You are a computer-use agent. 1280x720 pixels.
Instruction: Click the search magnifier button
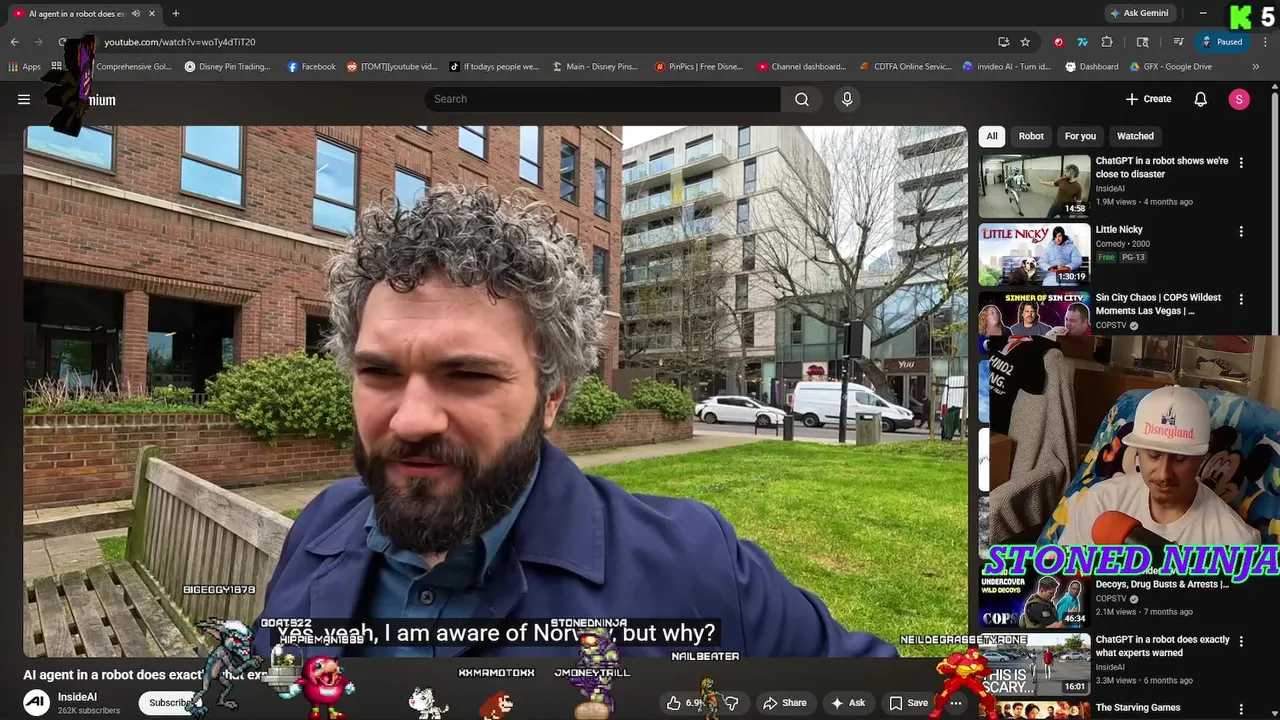801,99
